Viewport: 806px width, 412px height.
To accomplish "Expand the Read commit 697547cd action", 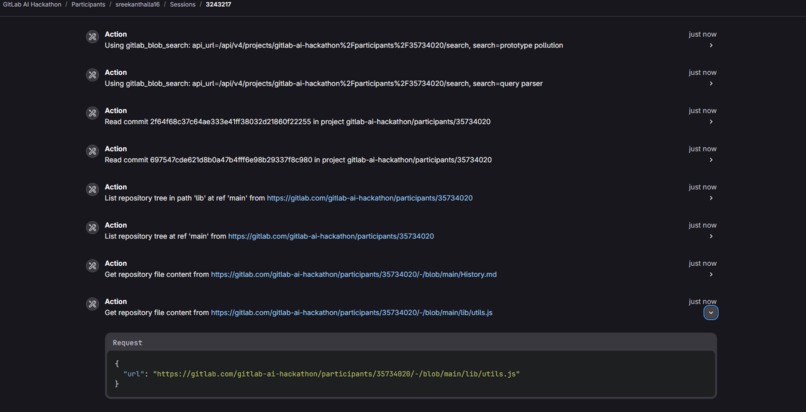I will point(711,160).
